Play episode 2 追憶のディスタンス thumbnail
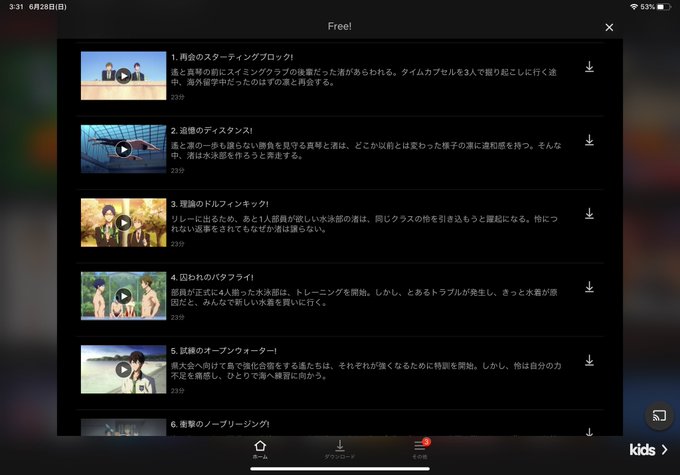Screen dimensions: 680x475 (124, 149)
